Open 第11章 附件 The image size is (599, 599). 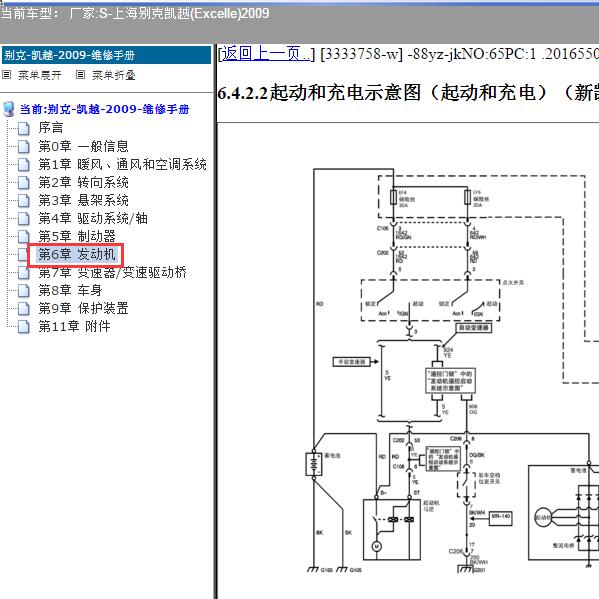[x=74, y=326]
